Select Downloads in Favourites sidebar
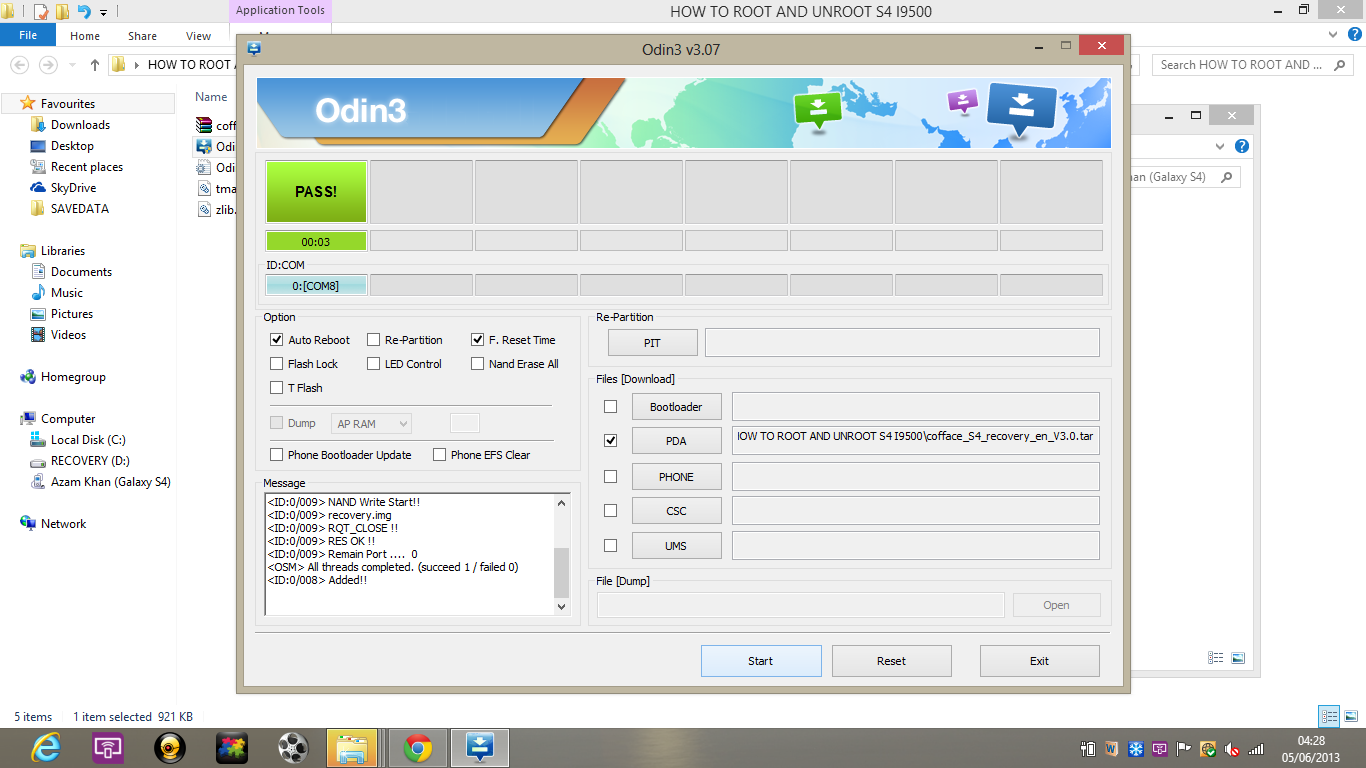The image size is (1366, 768). (80, 125)
